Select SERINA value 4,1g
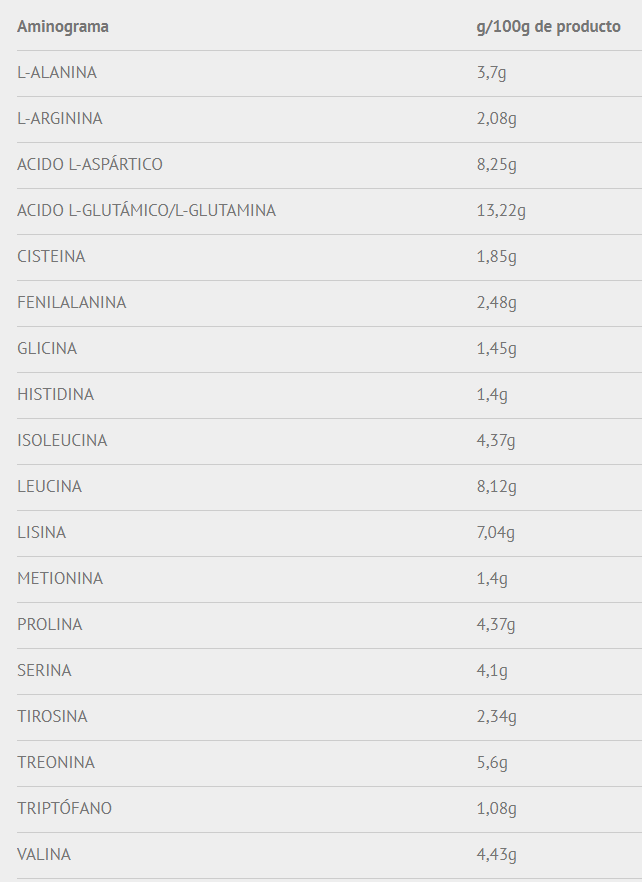The width and height of the screenshot is (642, 882). (x=492, y=671)
